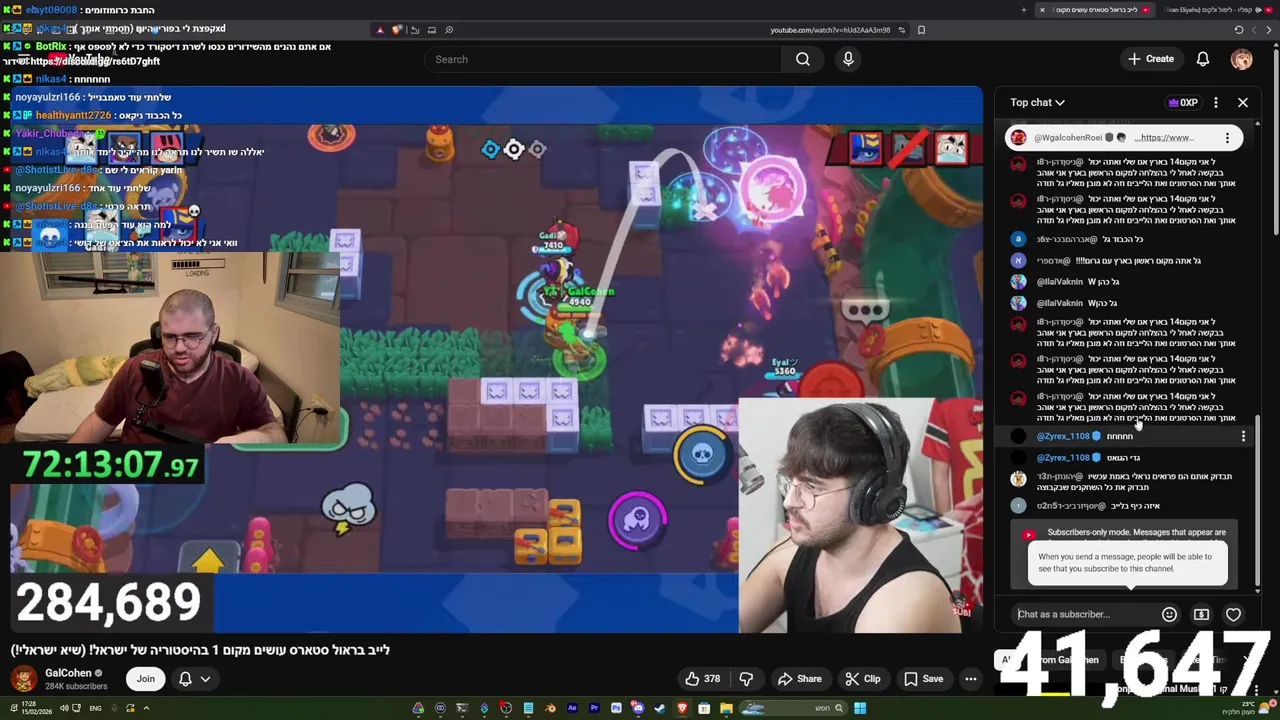1280x720 pixels.
Task: Open After Effects from taskbar
Action: (572, 708)
